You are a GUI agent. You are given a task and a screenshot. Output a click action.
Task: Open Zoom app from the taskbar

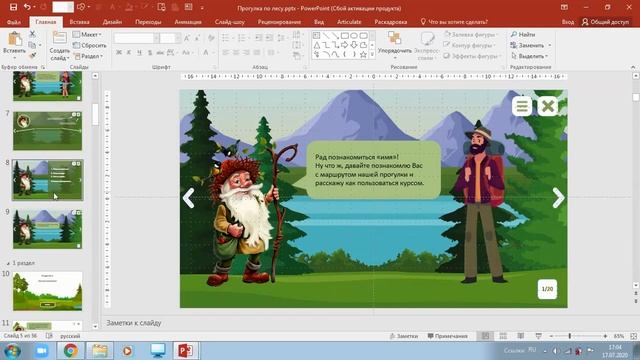42,351
